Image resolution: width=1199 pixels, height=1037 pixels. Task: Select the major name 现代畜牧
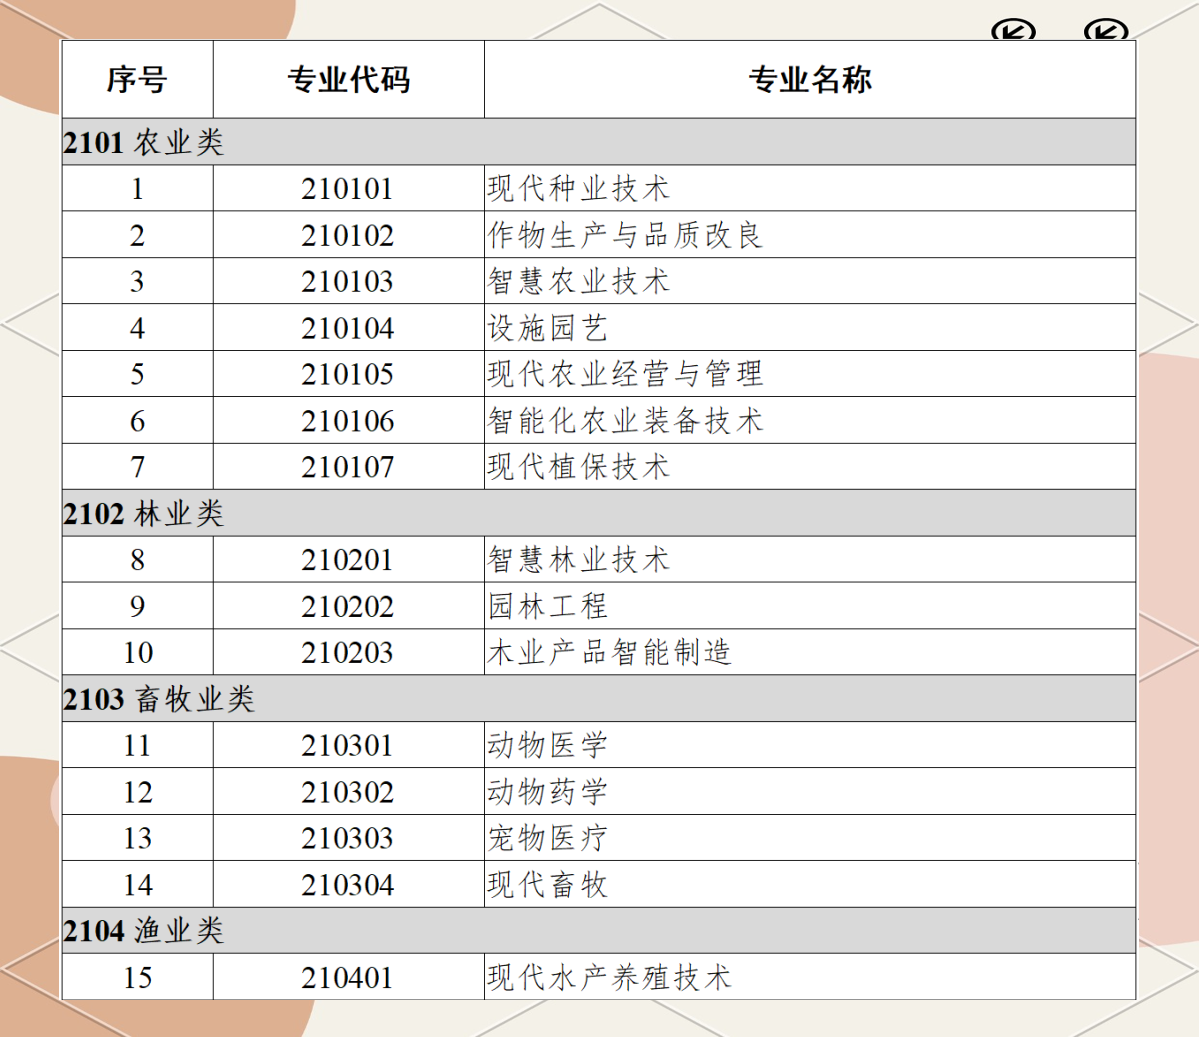548,885
